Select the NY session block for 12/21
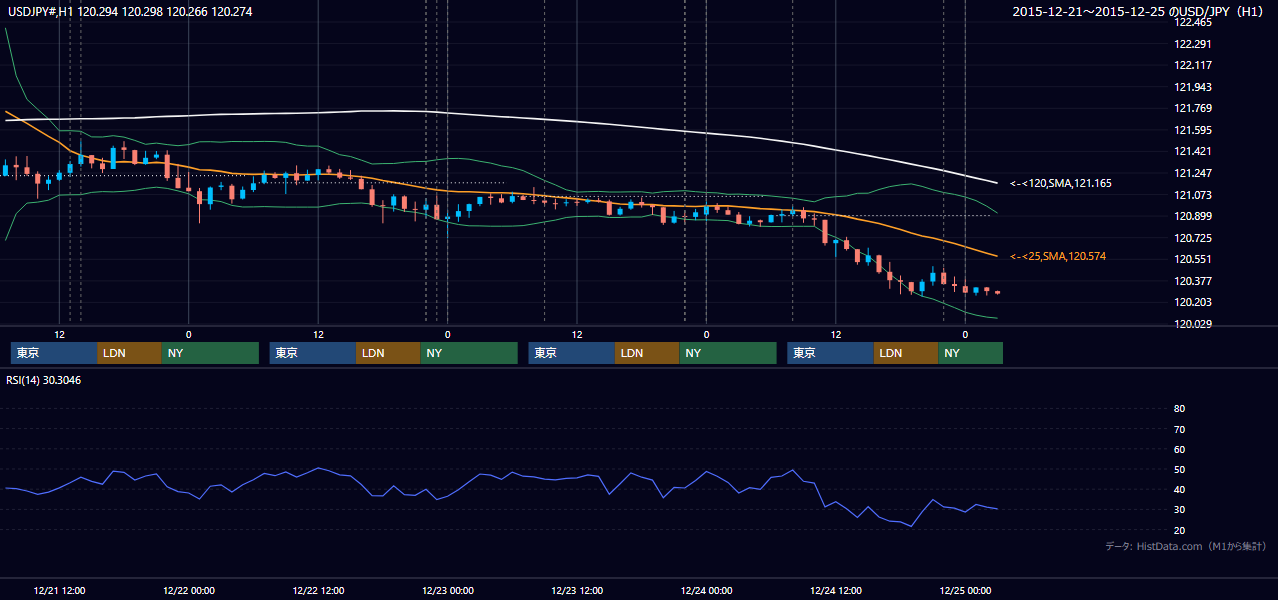The height and width of the screenshot is (600, 1278). coord(210,353)
